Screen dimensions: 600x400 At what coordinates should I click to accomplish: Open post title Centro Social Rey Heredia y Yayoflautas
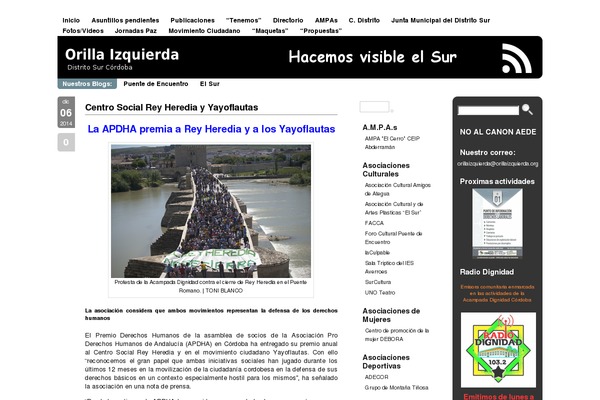click(x=171, y=108)
